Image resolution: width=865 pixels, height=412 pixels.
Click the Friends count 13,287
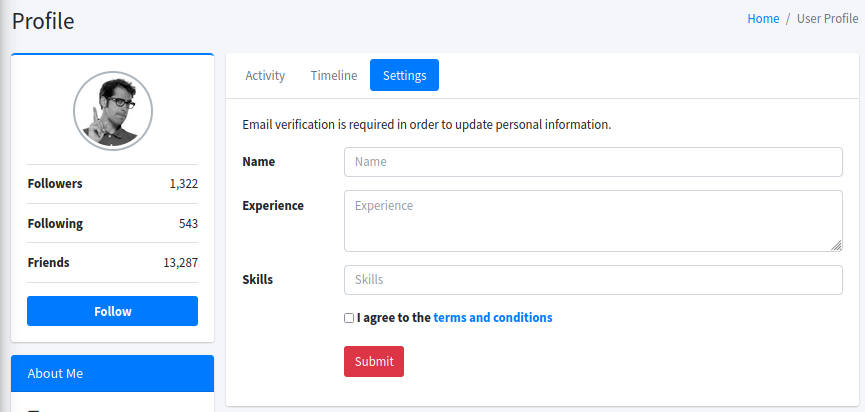point(180,263)
